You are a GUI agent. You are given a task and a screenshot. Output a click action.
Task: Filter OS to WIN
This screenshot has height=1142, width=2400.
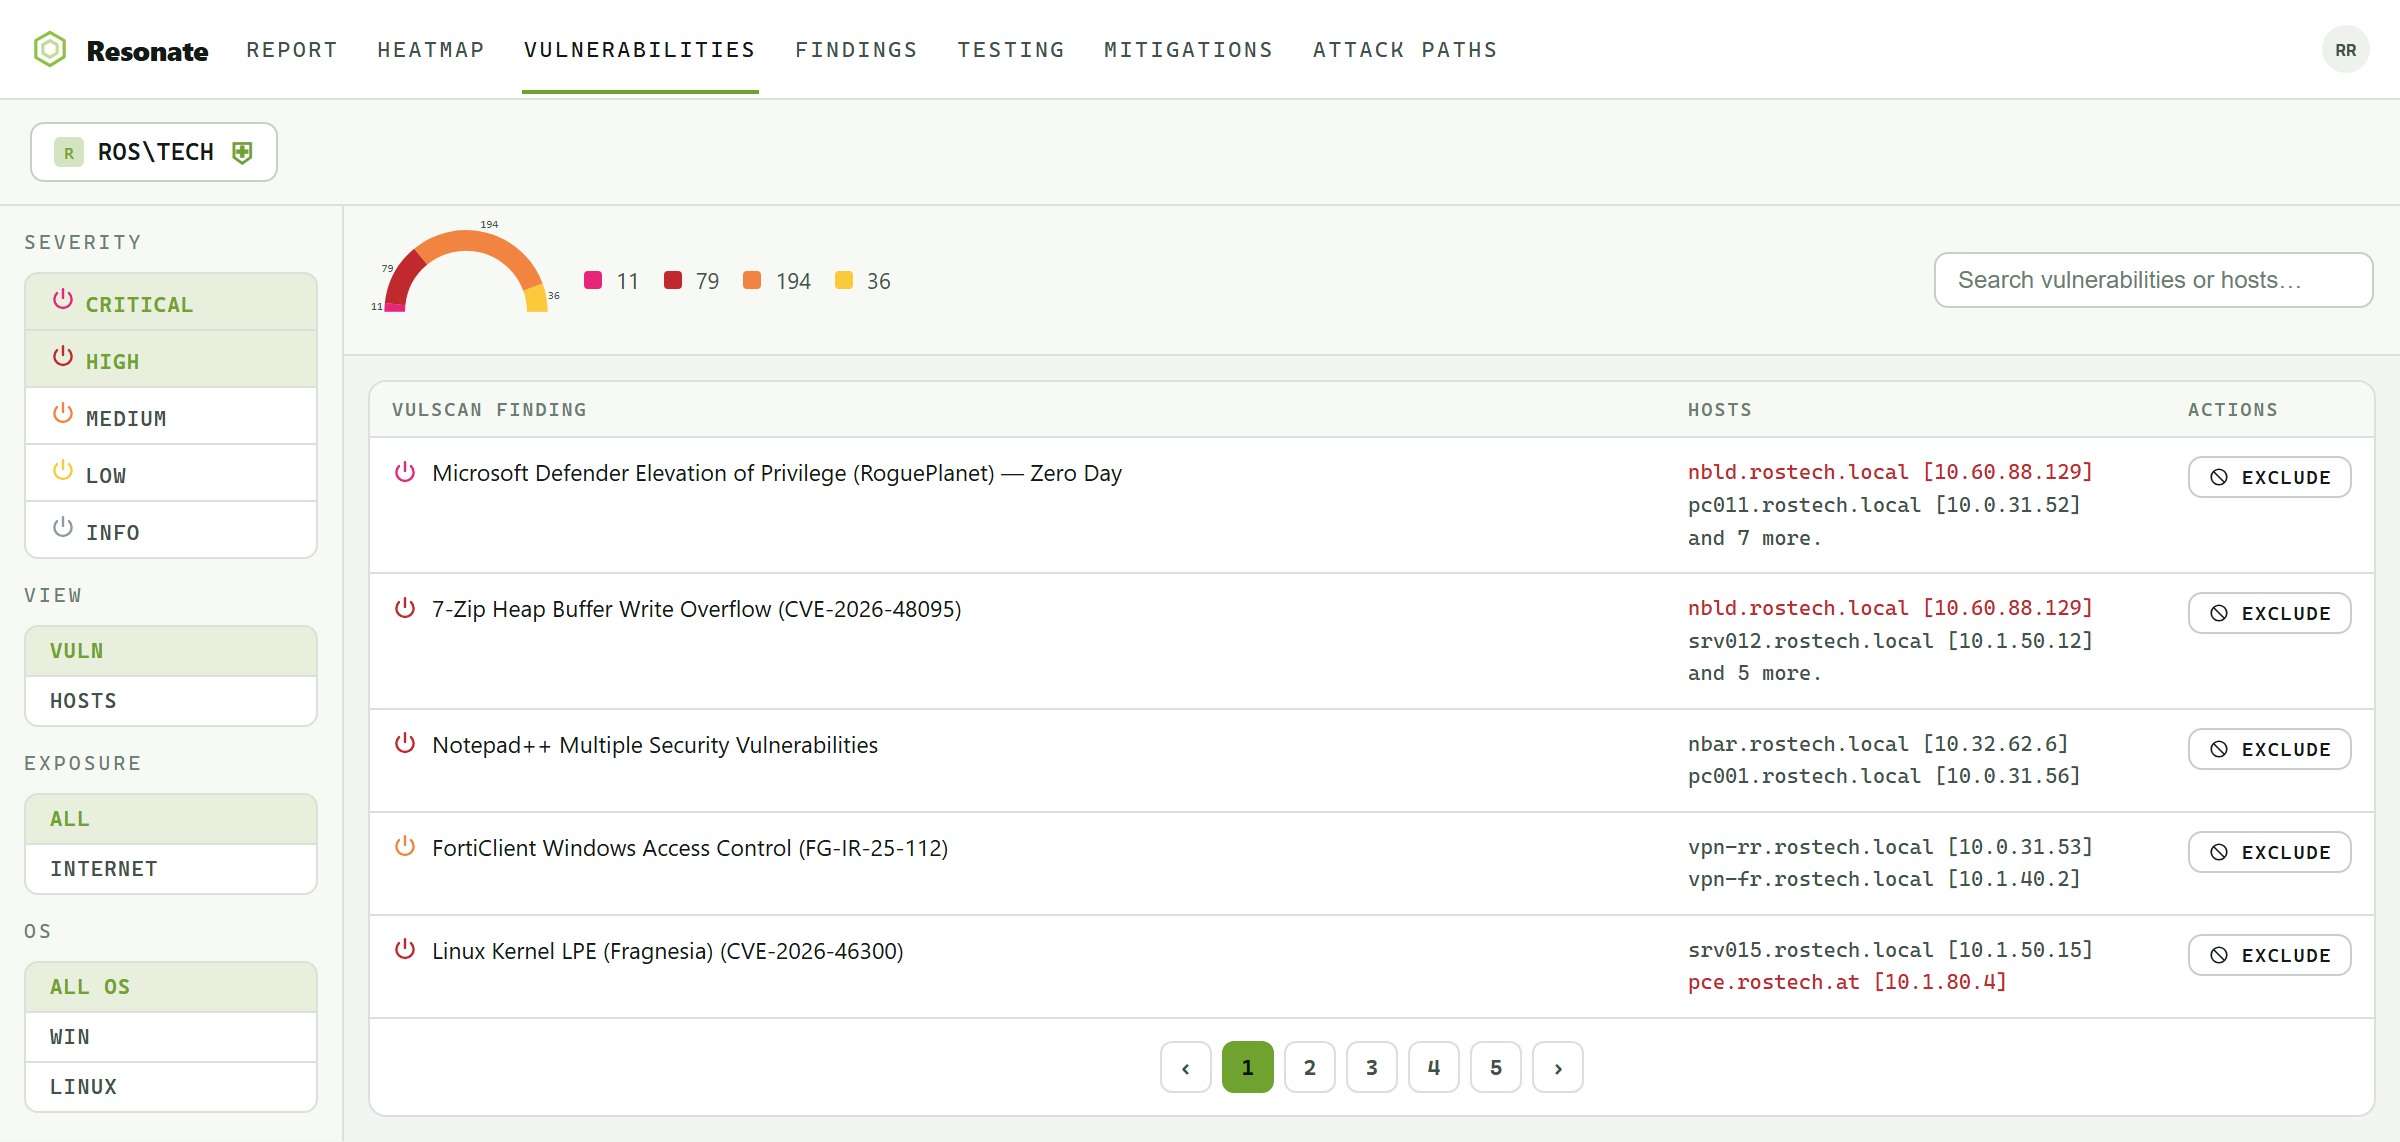click(171, 1037)
